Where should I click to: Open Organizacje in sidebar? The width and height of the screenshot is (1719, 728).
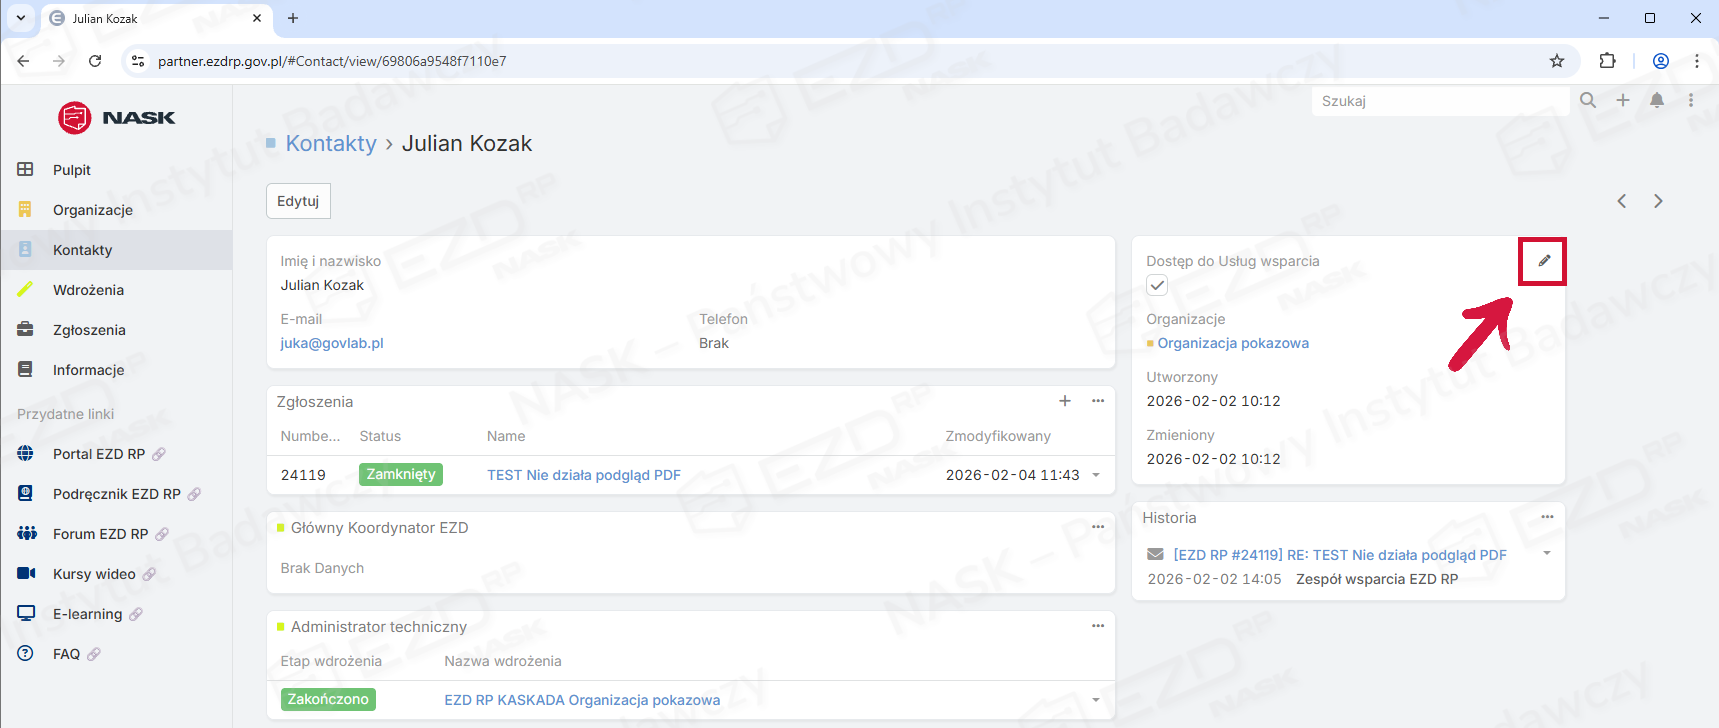[93, 210]
